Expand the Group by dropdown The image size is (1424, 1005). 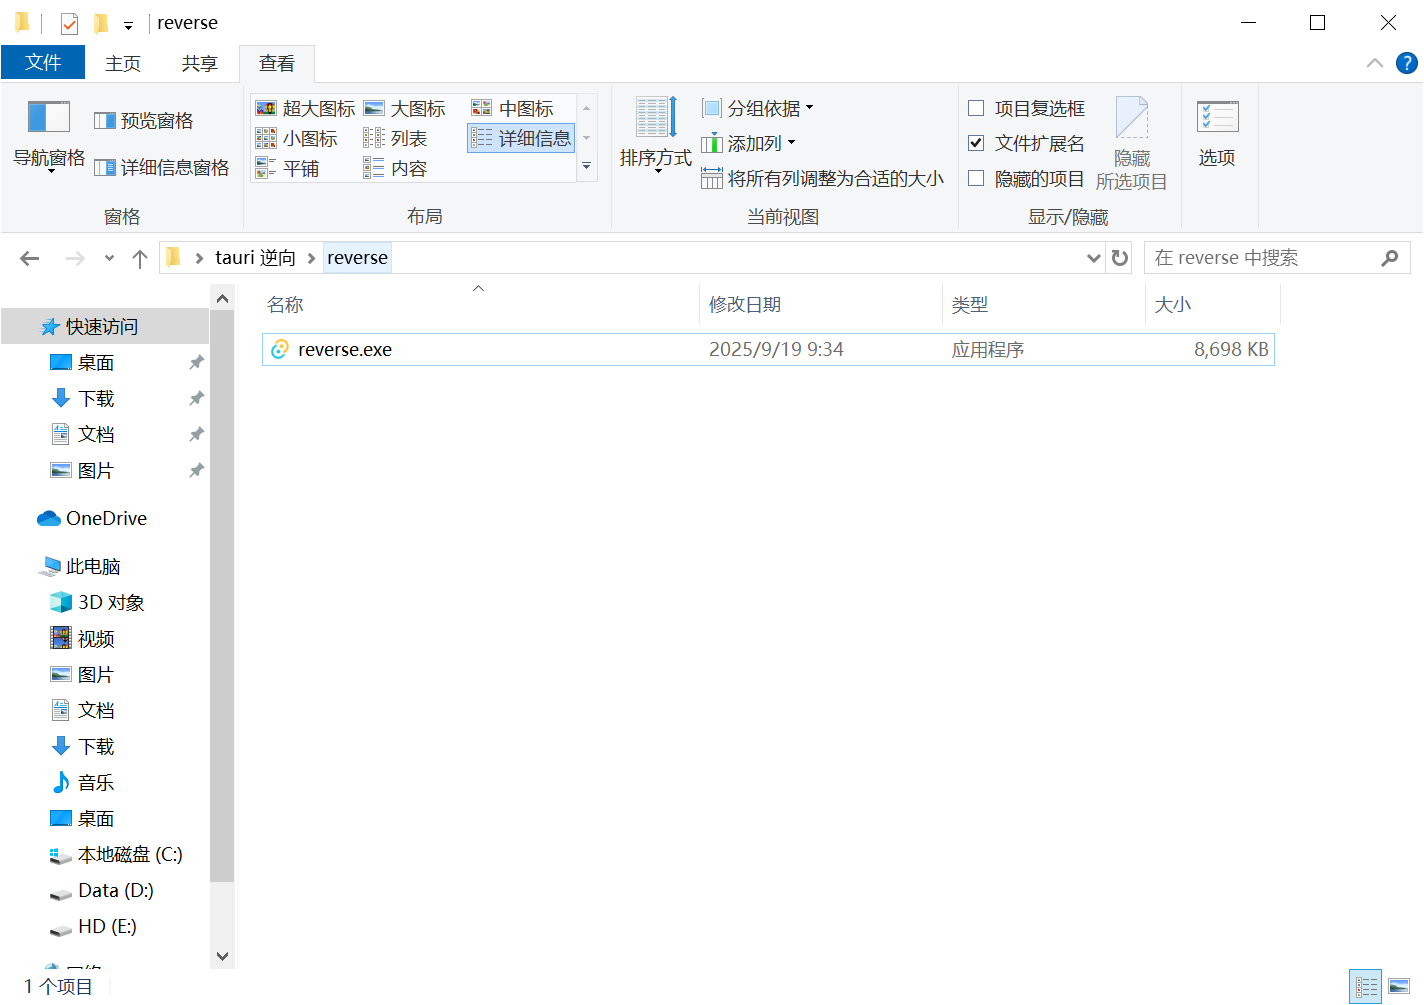pyautogui.click(x=759, y=108)
